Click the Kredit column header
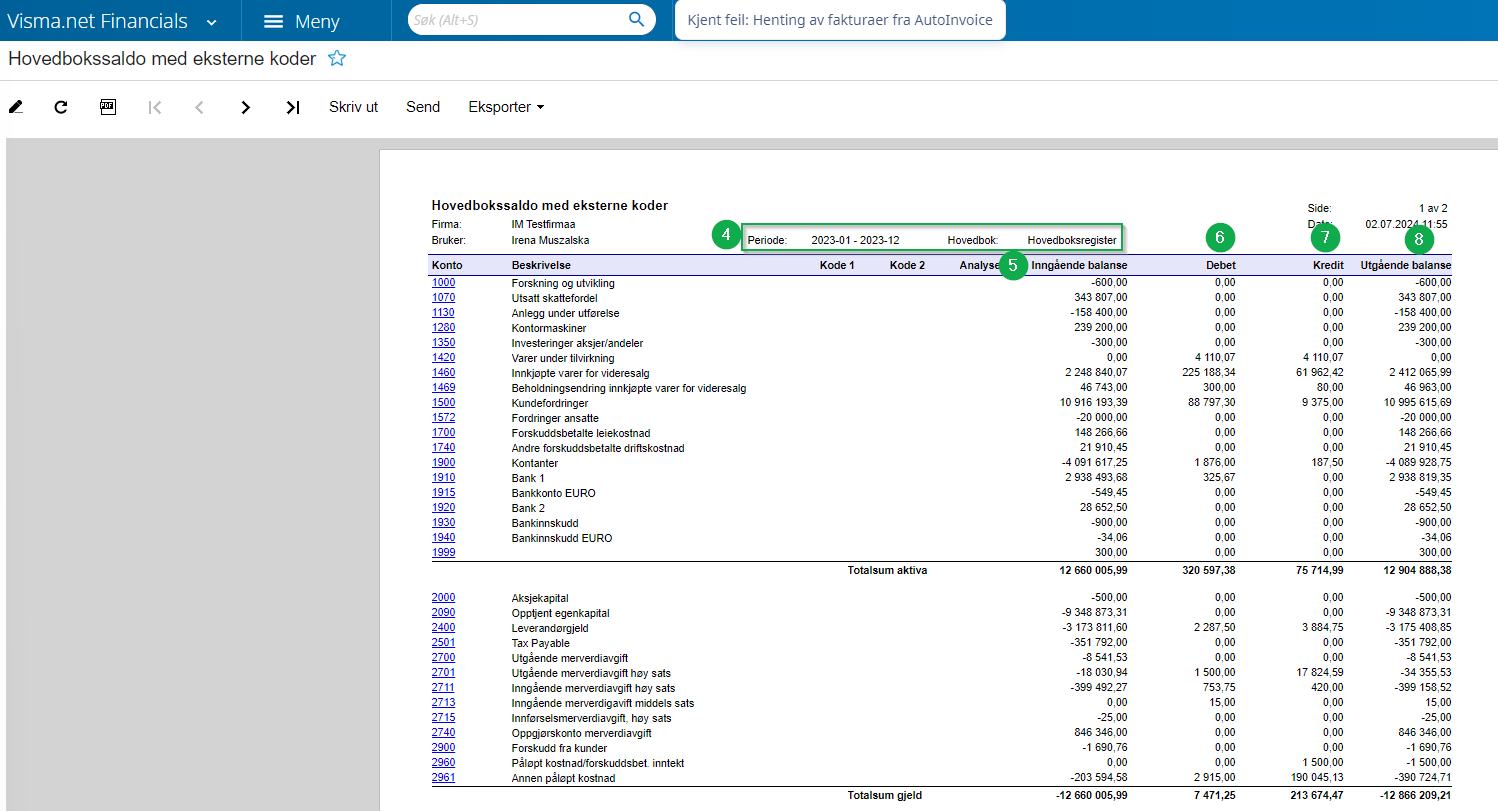Screen dimensions: 1498x811 pos(1328,266)
